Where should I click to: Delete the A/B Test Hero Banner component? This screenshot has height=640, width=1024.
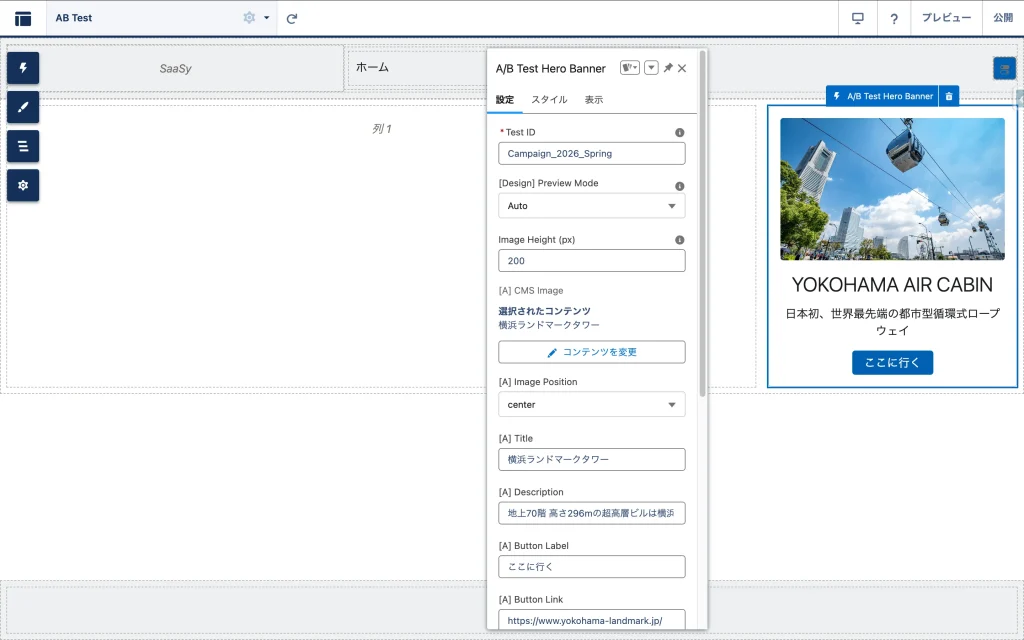(x=949, y=96)
